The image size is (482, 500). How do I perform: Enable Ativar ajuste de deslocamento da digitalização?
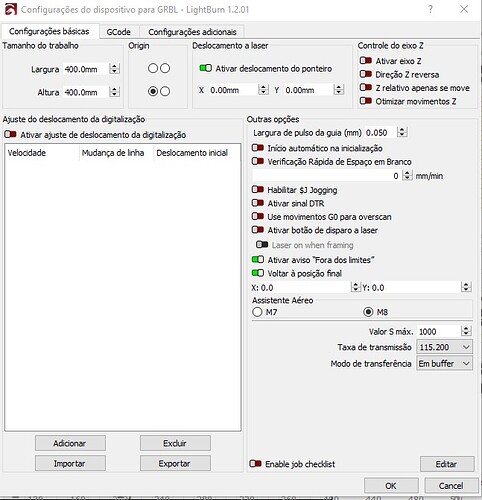pyautogui.click(x=10, y=134)
